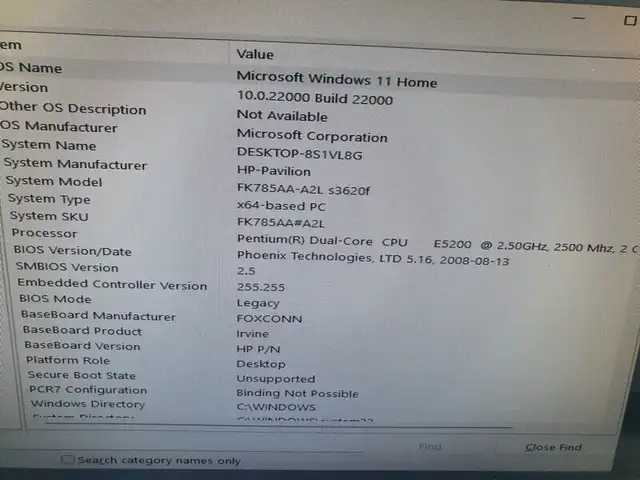This screenshot has width=640, height=480.
Task: Select Embedded Controller Version row label
Action: 112,284
